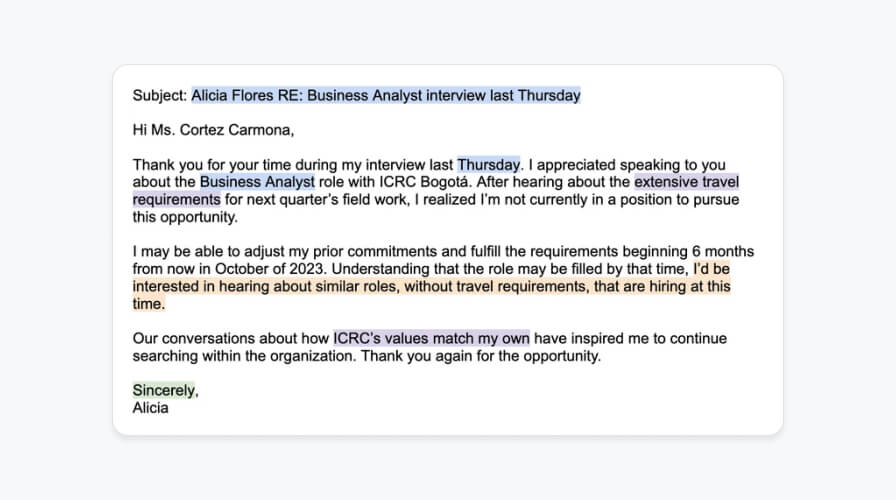Screen dimensions: 896x500
Task: Click "this opportunity." ending the first paragraph
Action: click(x=185, y=218)
